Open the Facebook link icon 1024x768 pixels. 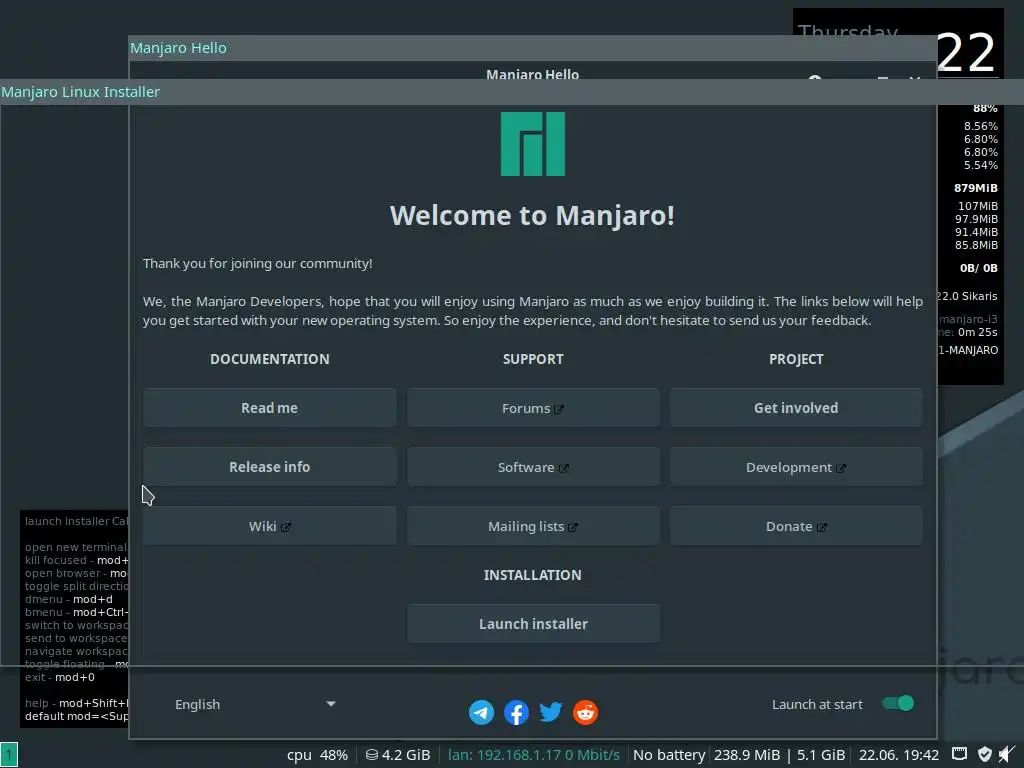[x=516, y=712]
